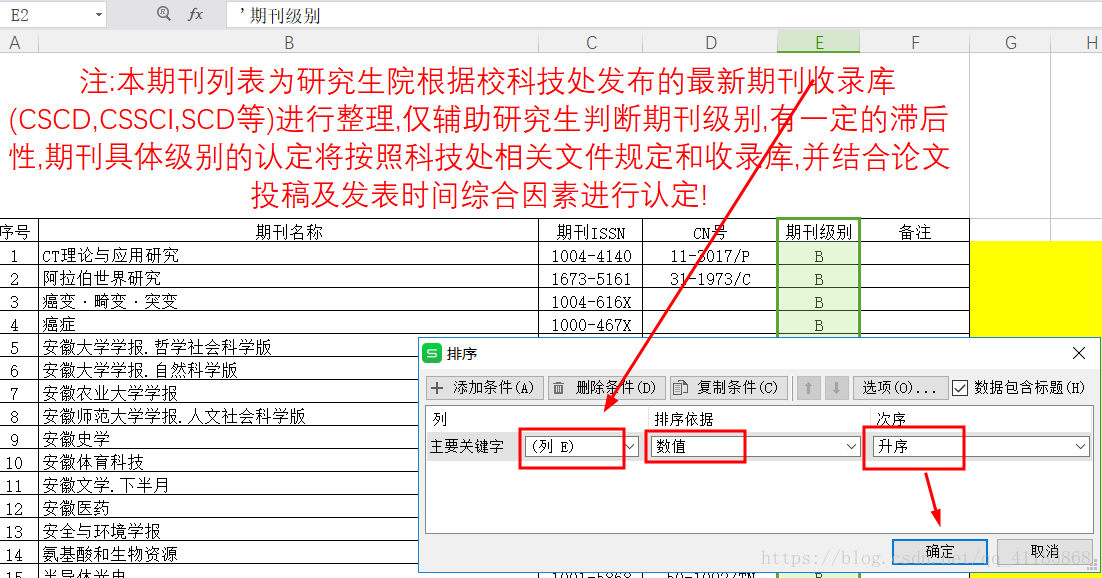Click 添加条件(A) button in sort dialog

tap(484, 387)
